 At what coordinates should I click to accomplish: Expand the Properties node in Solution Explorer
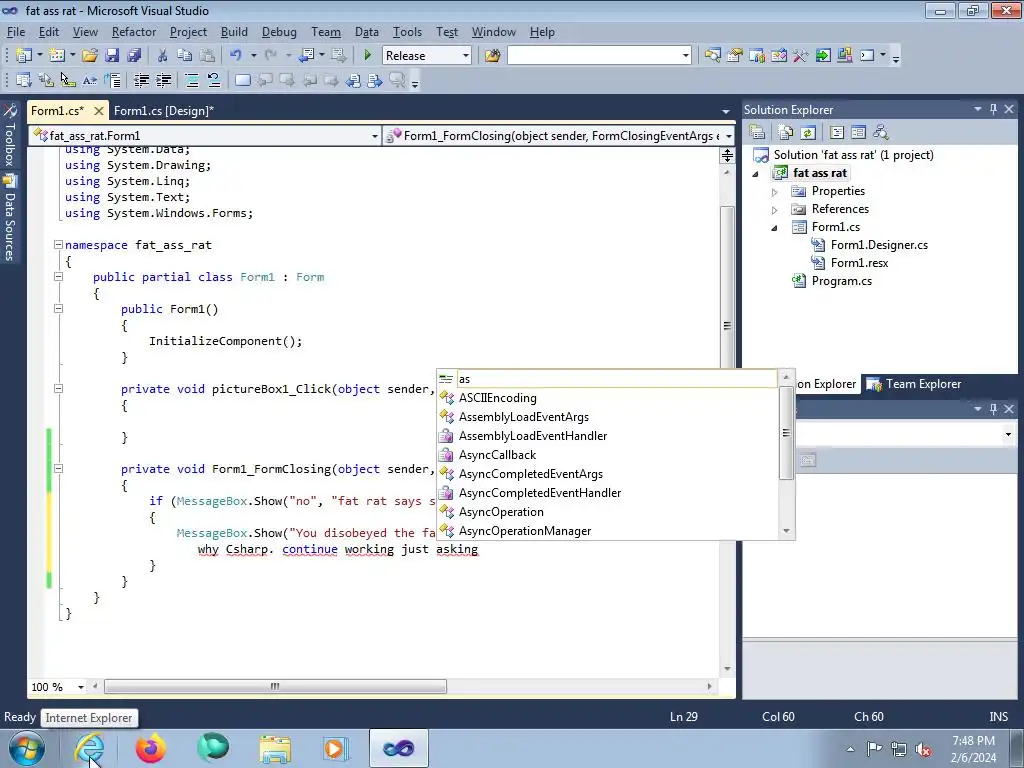point(775,192)
